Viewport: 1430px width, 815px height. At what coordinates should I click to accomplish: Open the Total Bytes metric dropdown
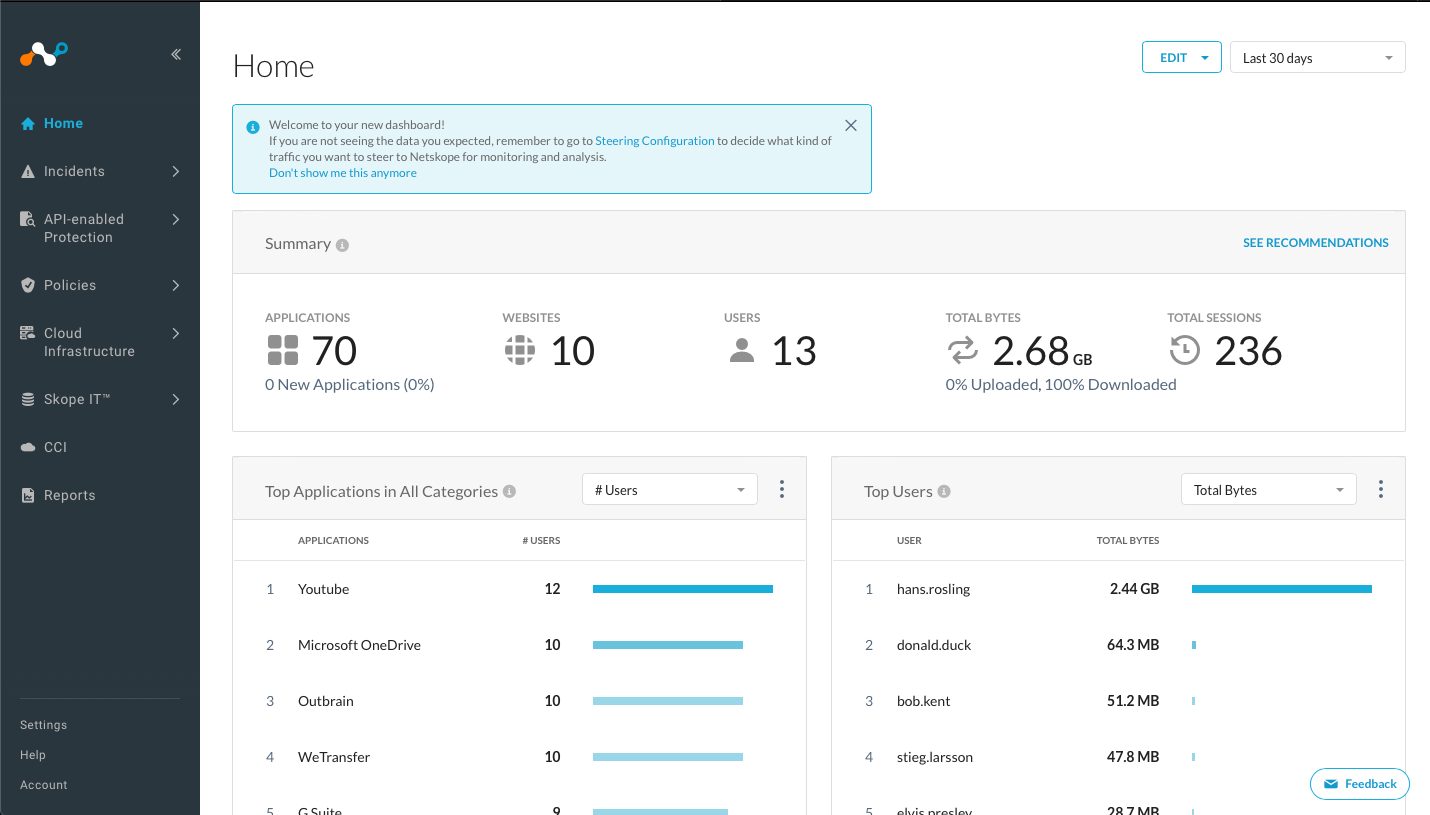tap(1268, 490)
